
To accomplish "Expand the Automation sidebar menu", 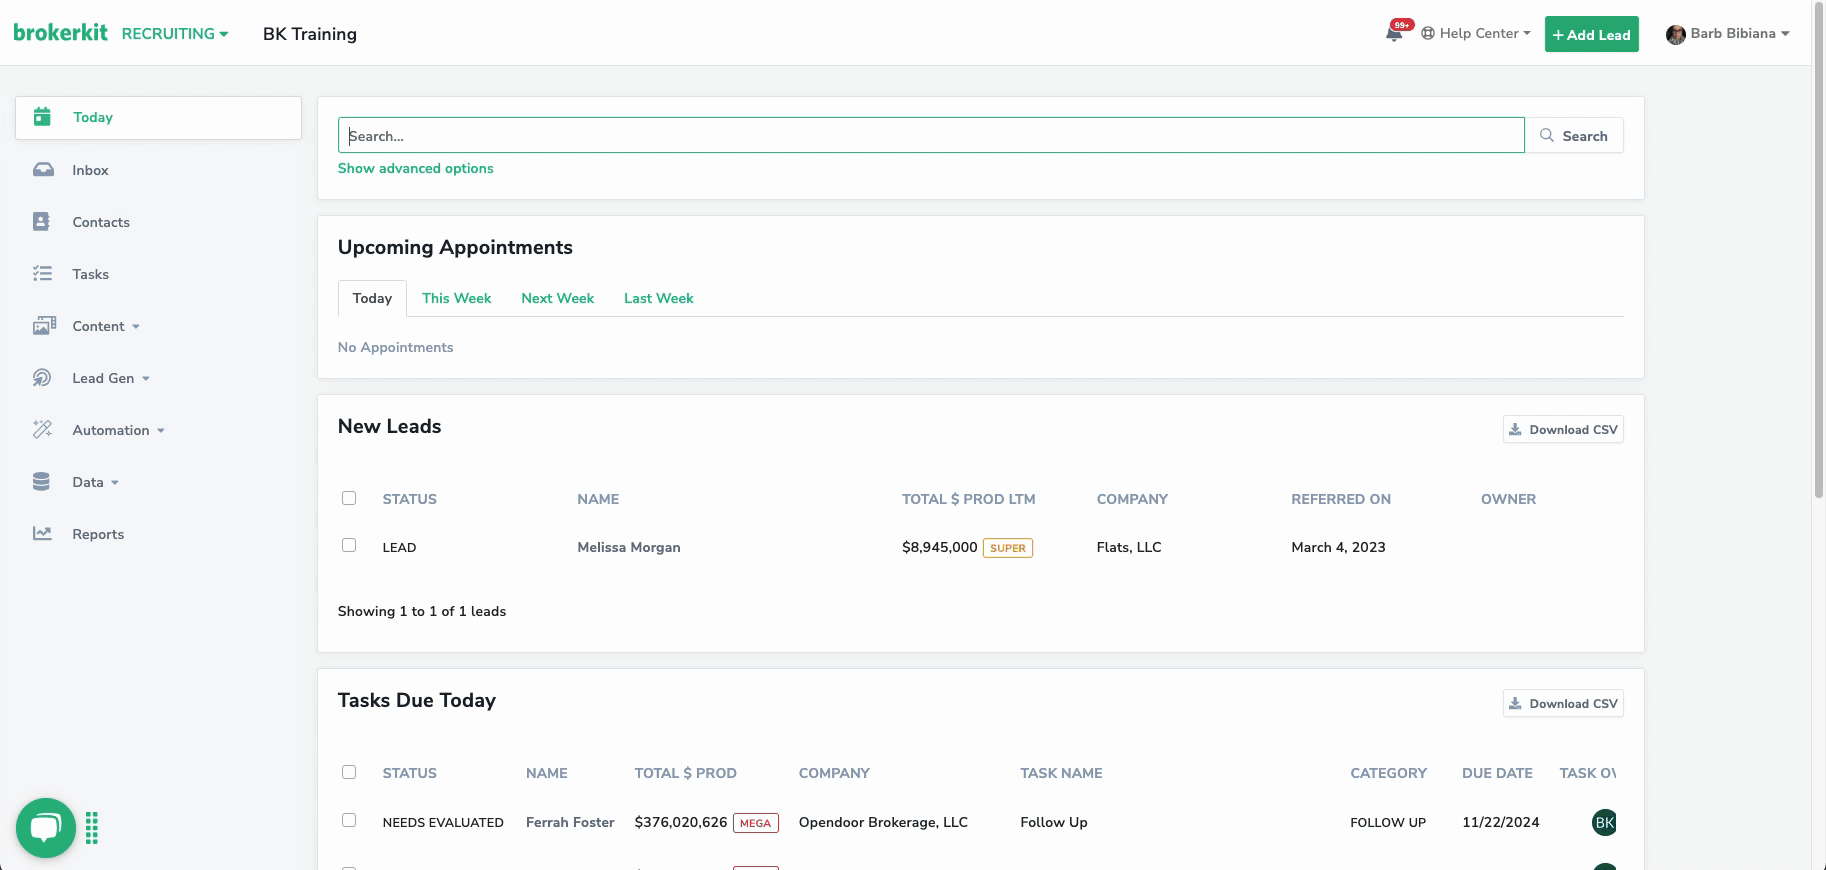I will [x=118, y=430].
